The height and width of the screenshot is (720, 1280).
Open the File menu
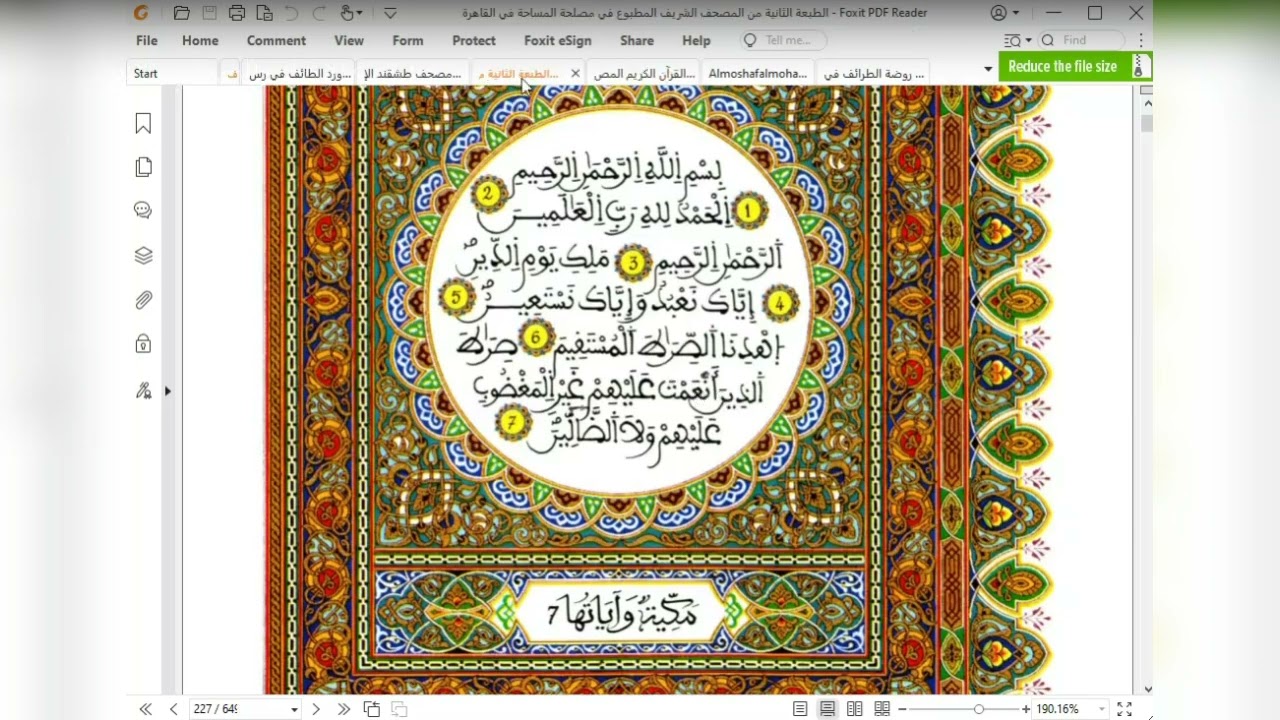pos(147,41)
